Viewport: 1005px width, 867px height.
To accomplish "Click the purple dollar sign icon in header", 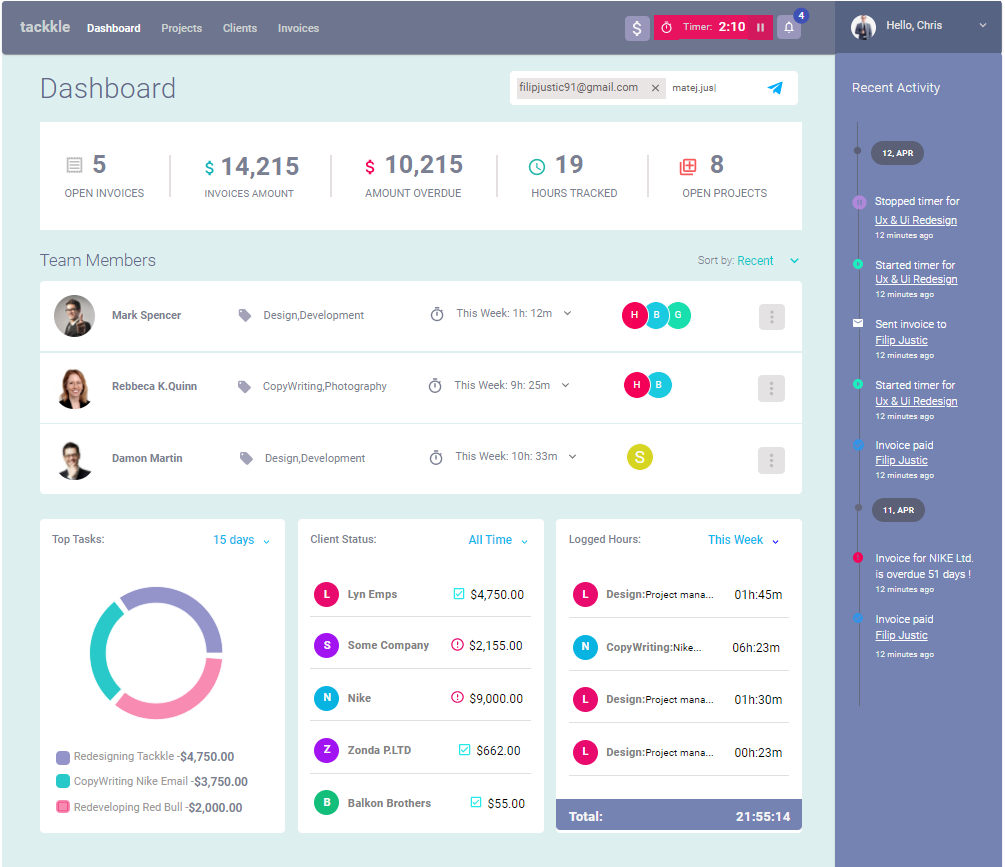I will (x=636, y=28).
